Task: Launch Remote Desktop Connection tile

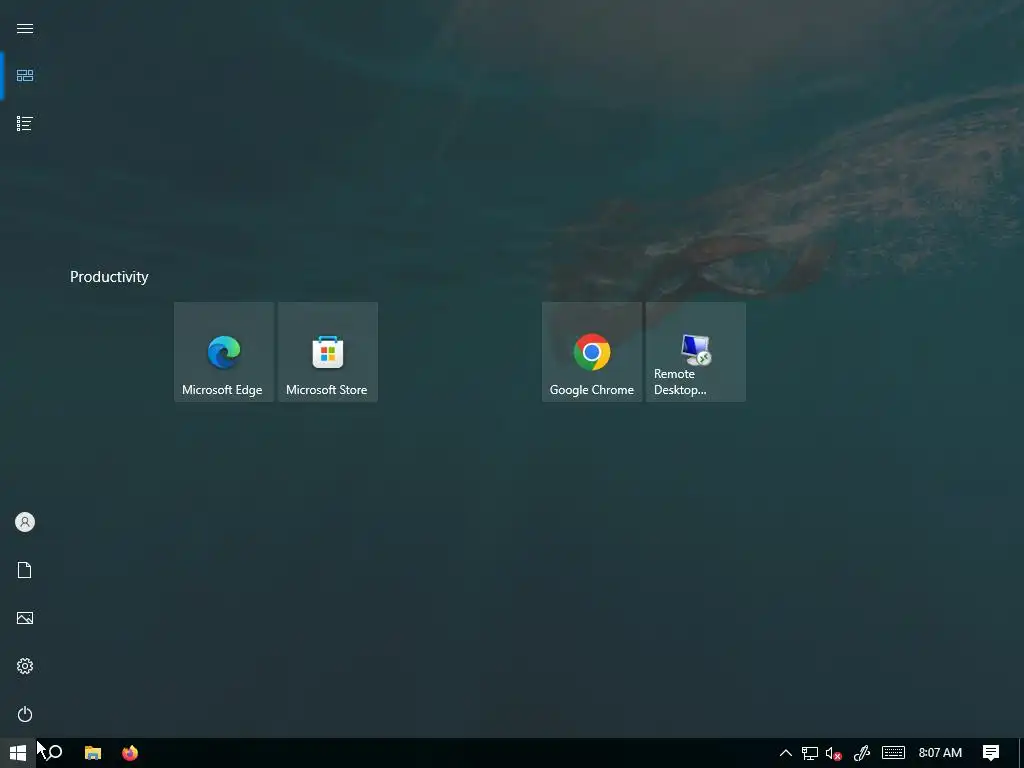Action: tap(696, 352)
